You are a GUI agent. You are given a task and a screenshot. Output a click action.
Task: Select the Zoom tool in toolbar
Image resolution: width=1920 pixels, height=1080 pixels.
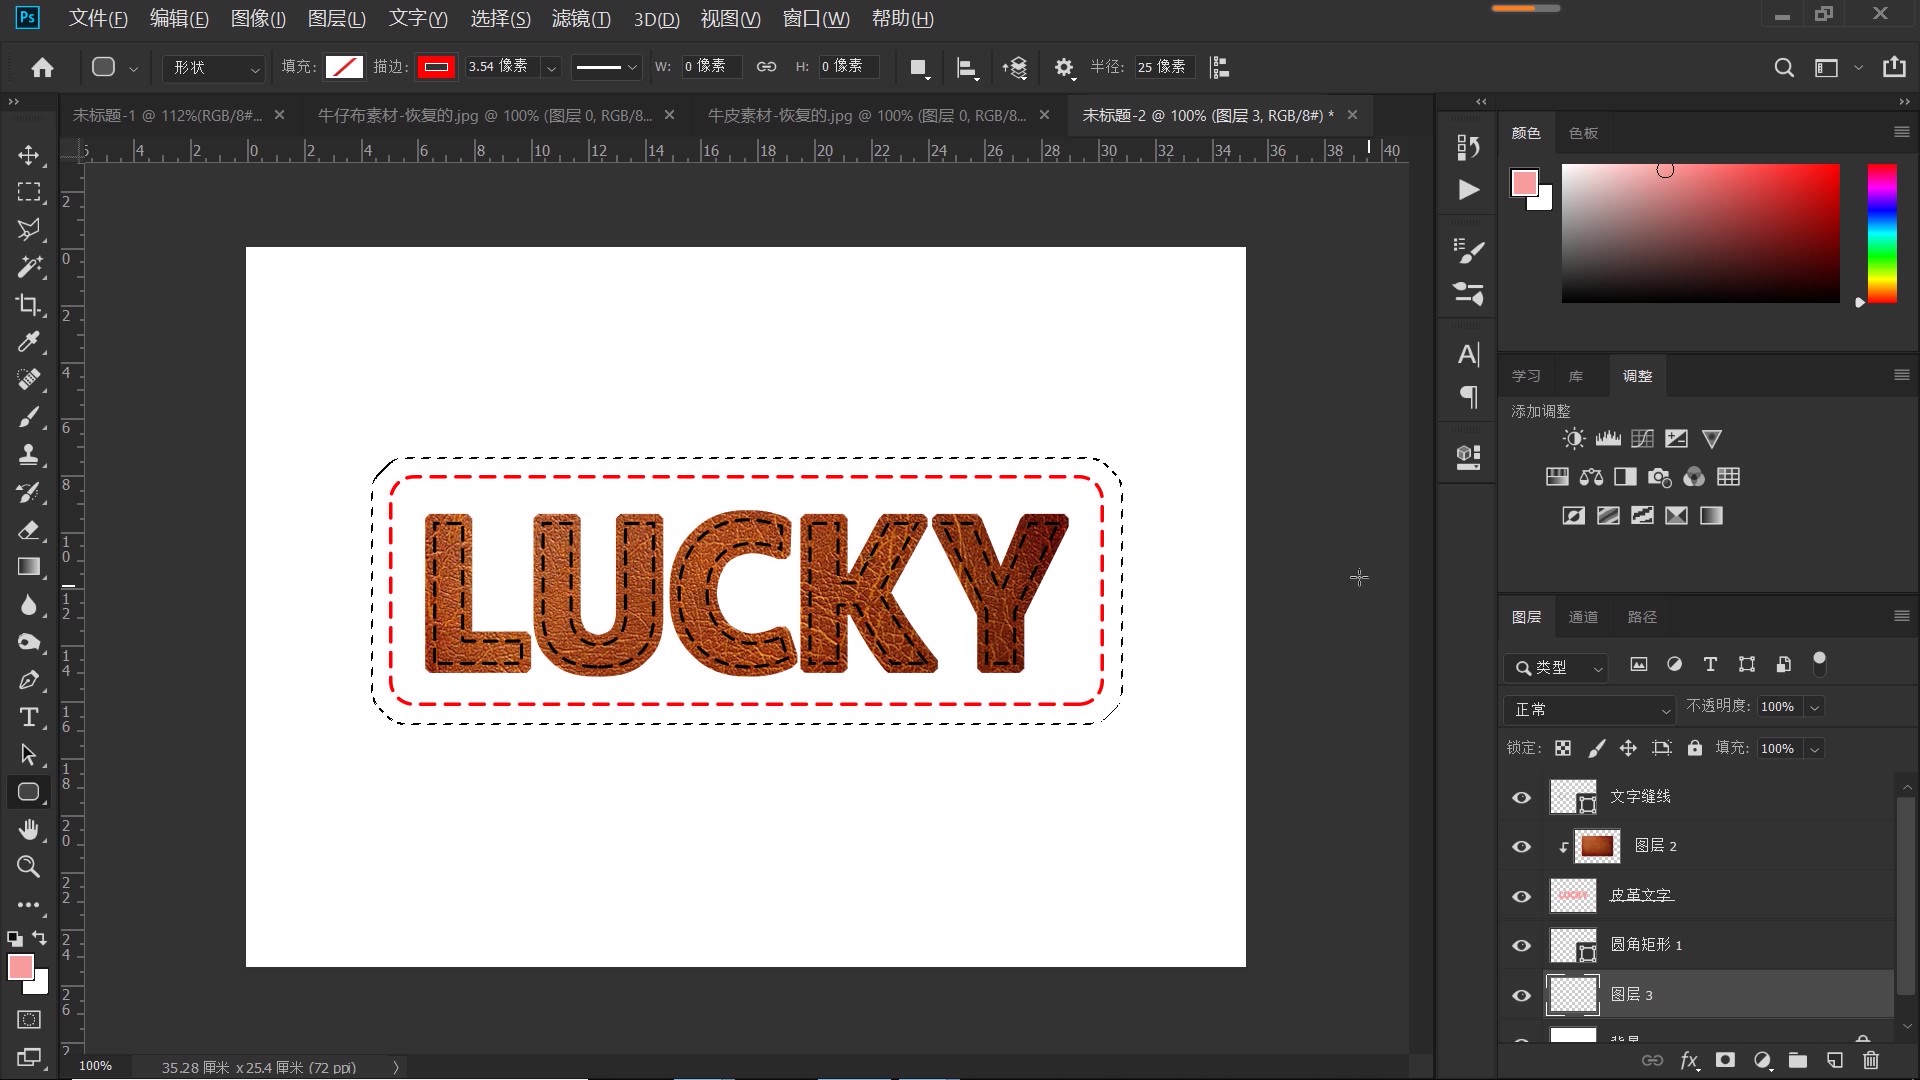[29, 867]
